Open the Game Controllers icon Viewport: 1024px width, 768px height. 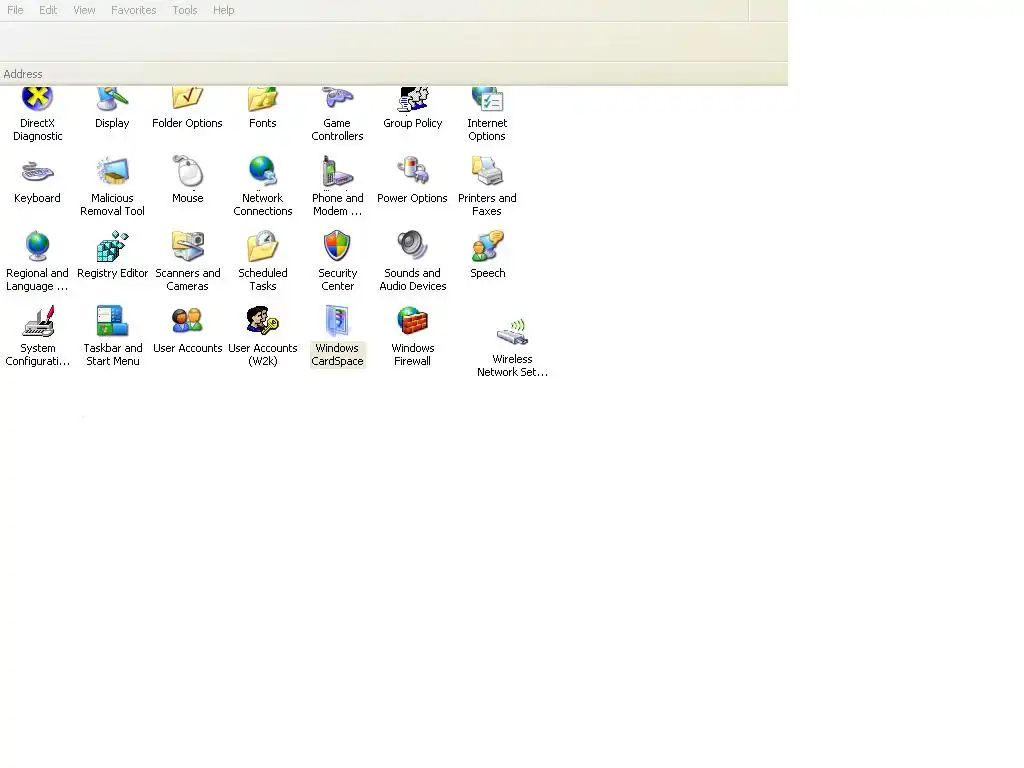coord(337,99)
